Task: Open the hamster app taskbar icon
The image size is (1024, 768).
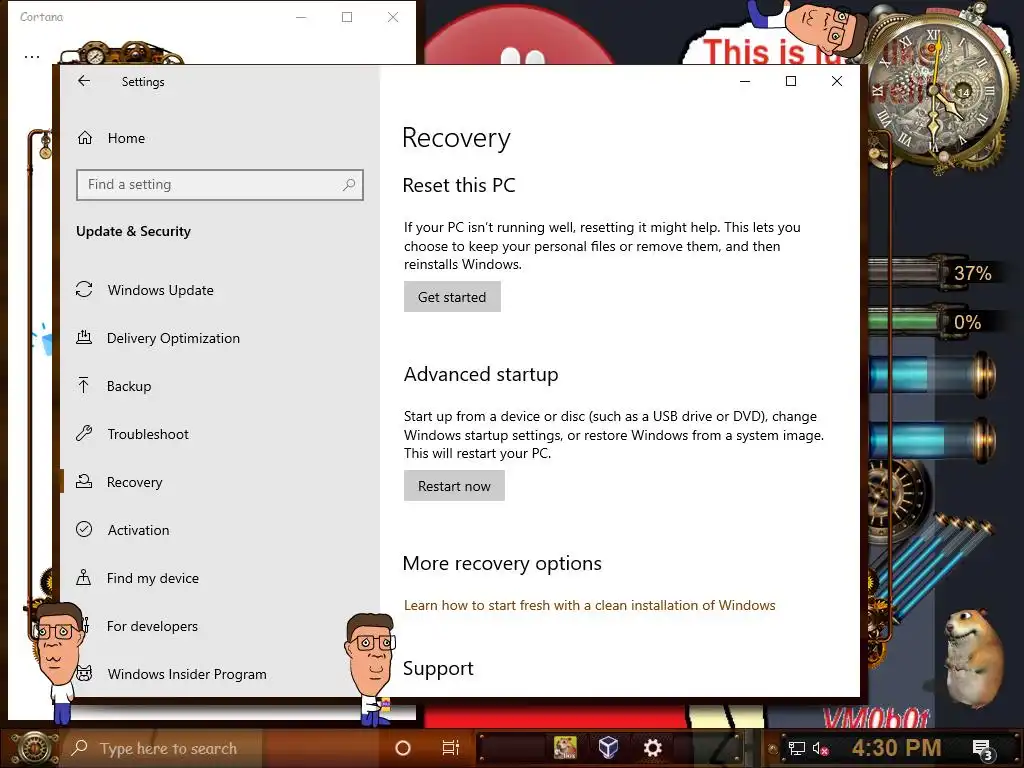Action: tap(565, 748)
